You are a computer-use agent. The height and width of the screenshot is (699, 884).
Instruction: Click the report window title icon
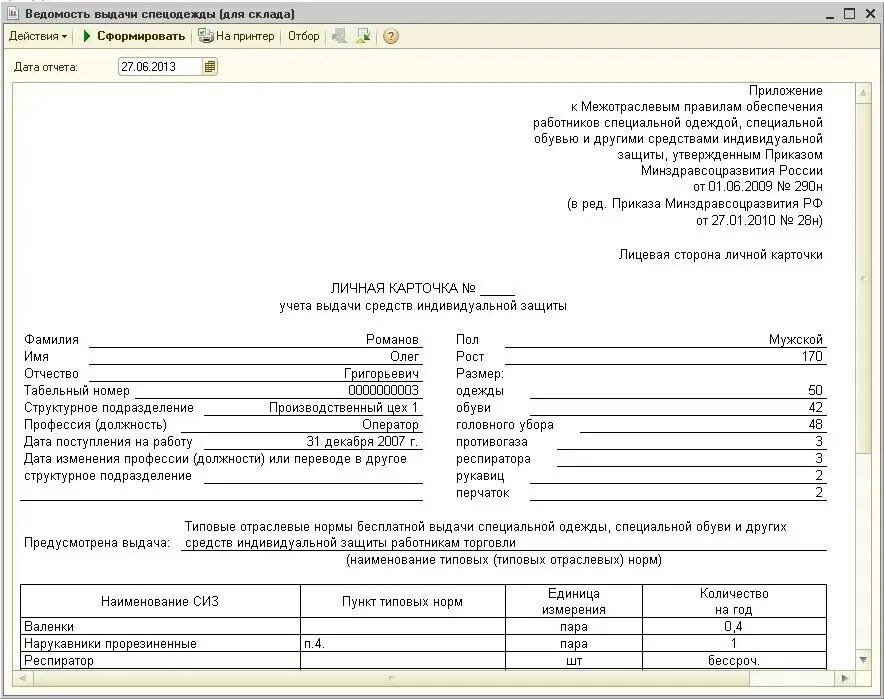click(14, 13)
